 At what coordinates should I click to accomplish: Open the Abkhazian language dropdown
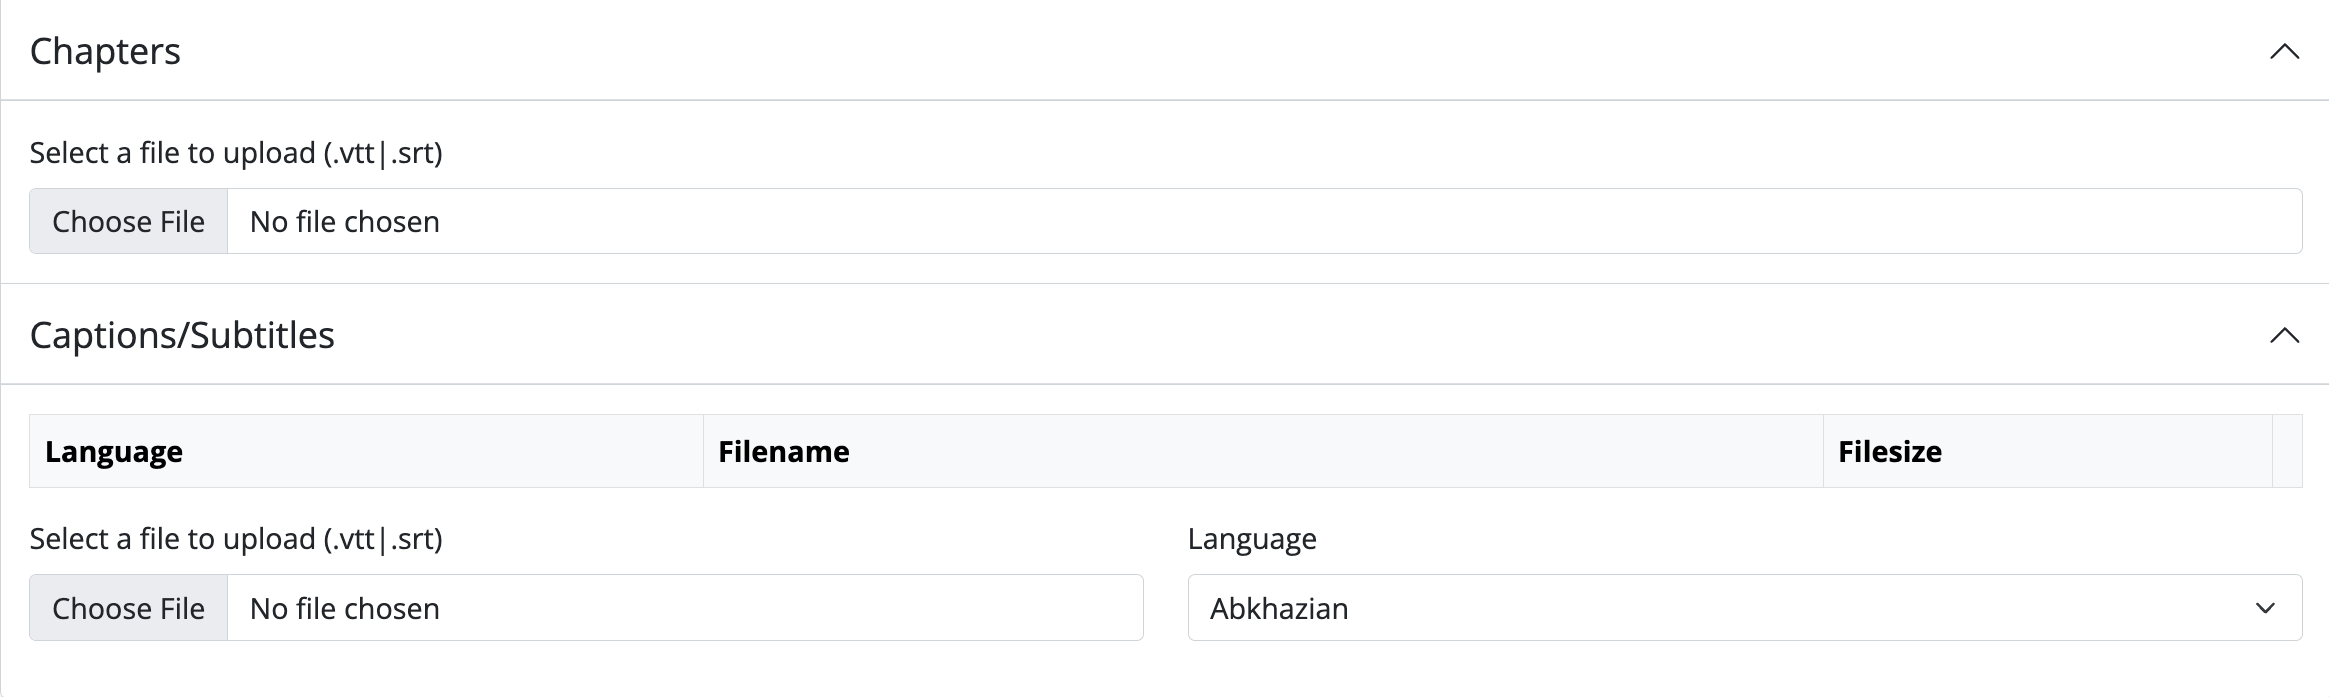point(1700,608)
